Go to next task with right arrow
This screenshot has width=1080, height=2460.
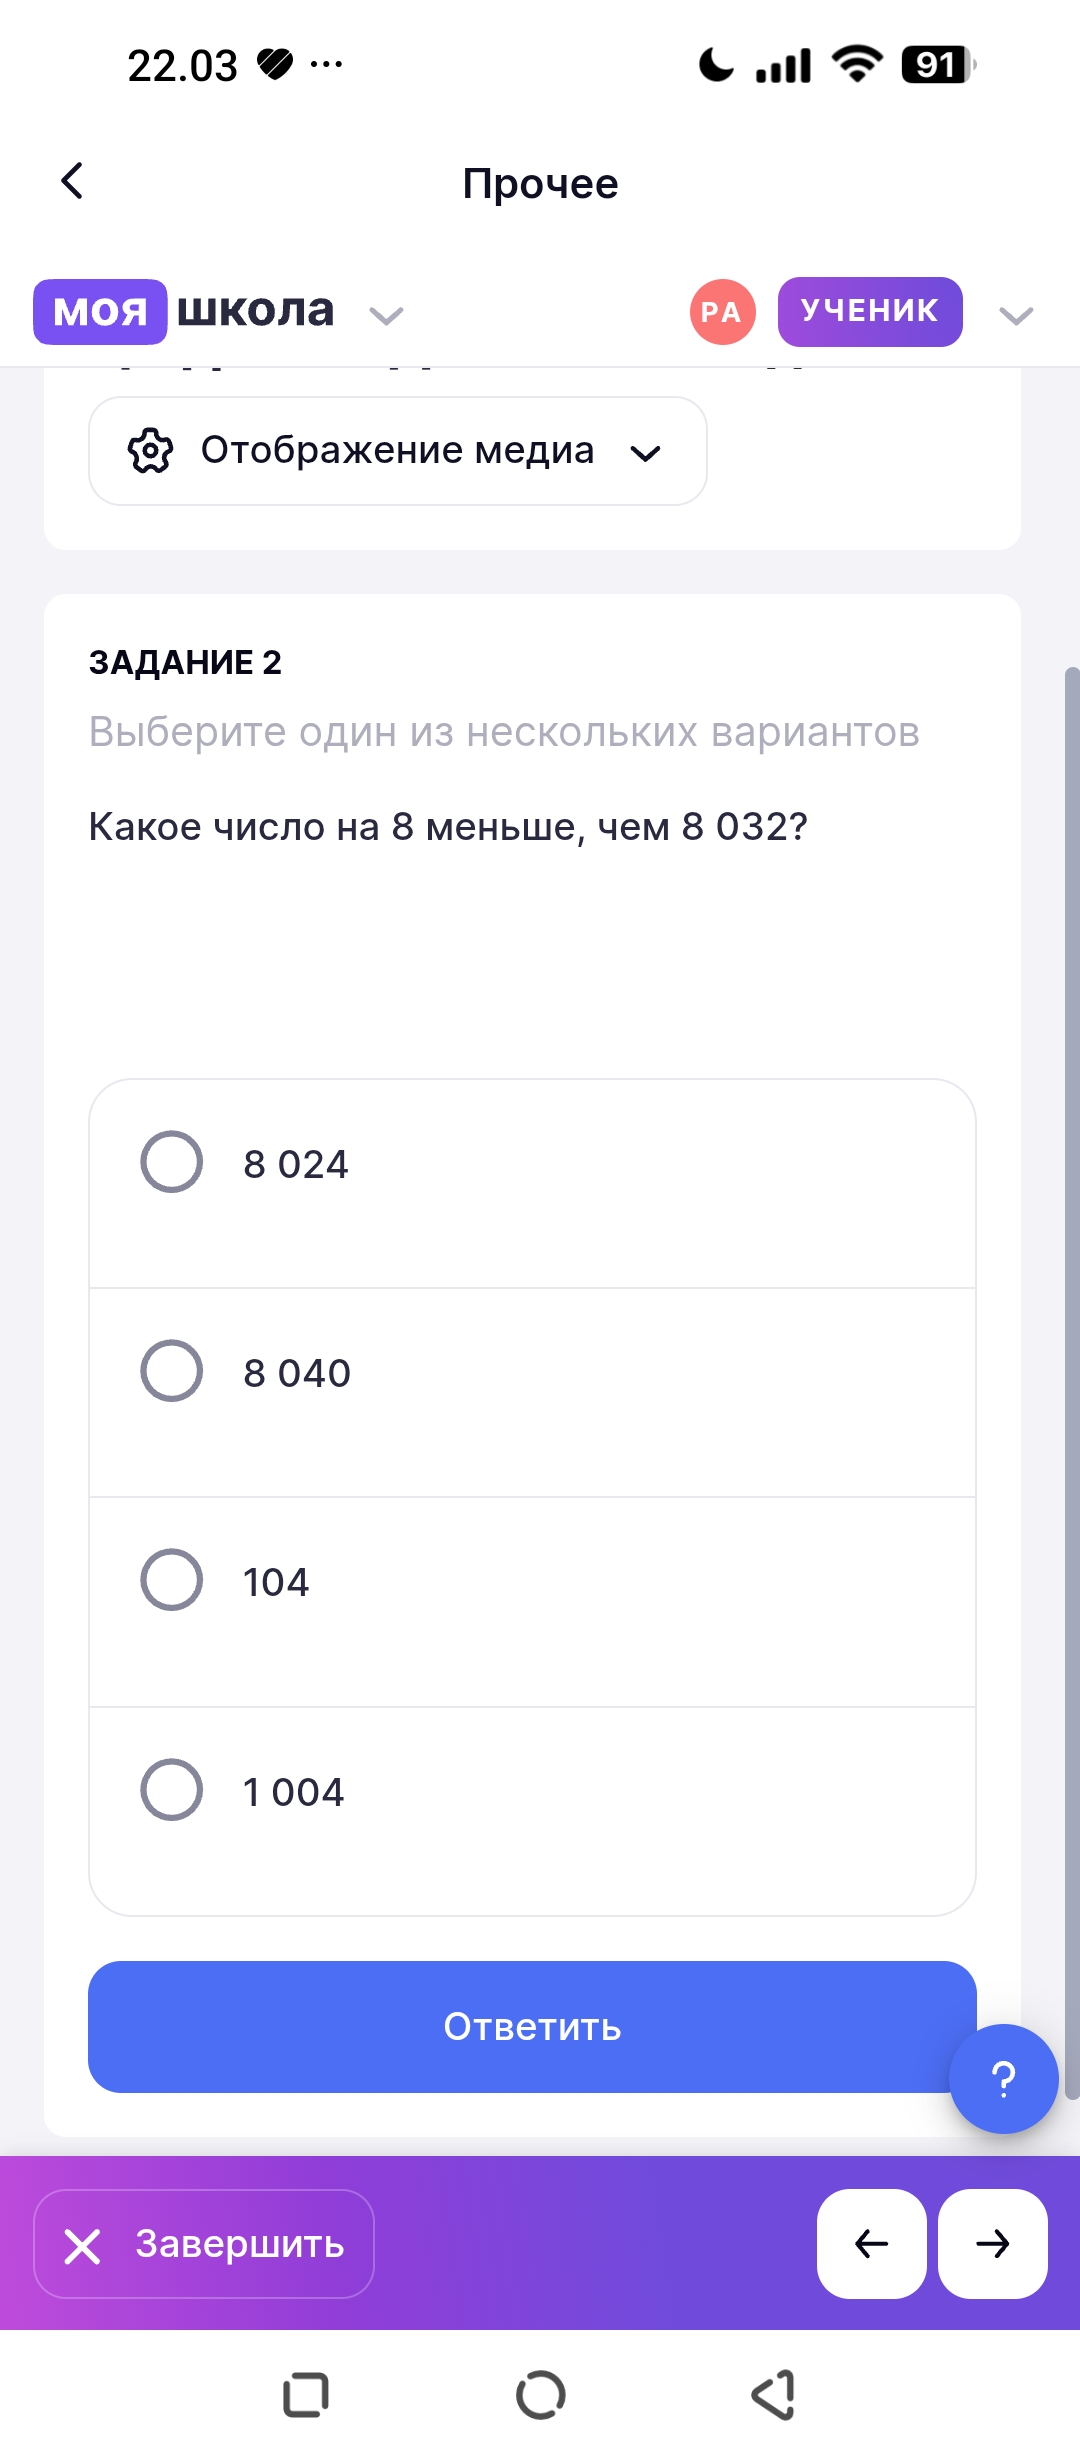click(993, 2244)
